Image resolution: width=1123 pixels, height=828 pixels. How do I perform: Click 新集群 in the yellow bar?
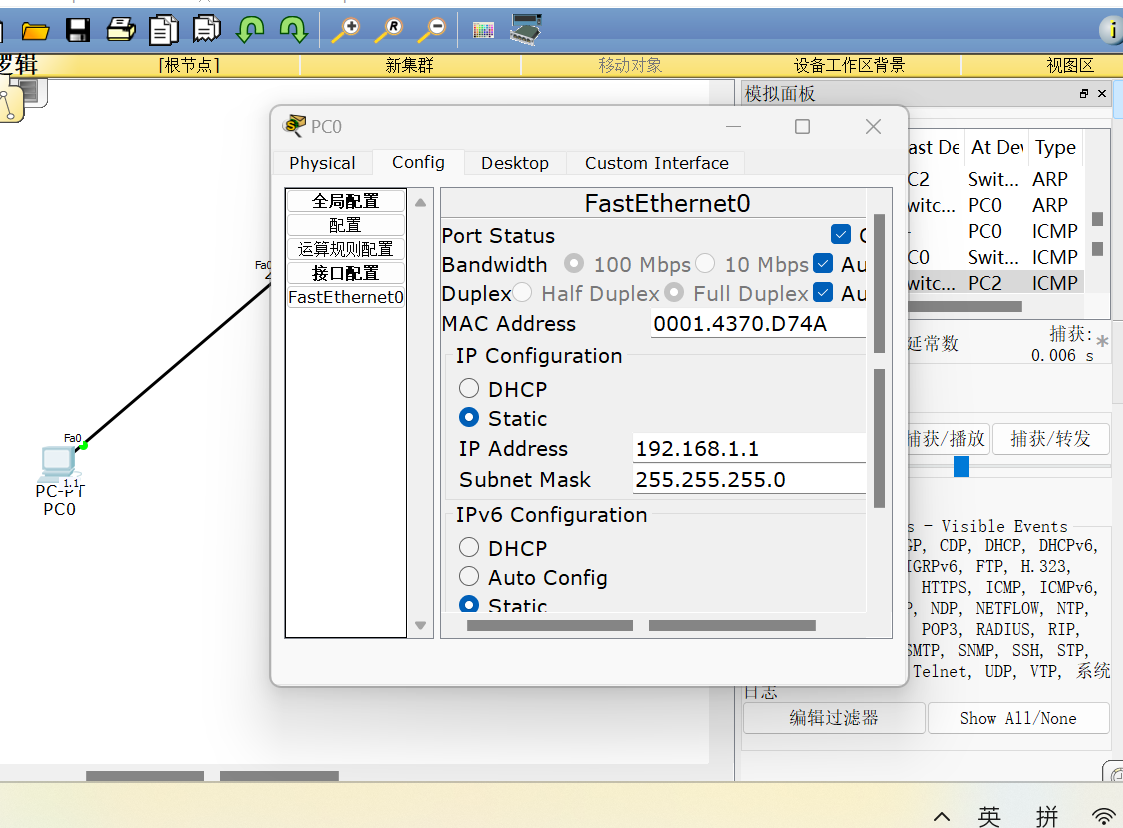point(410,65)
